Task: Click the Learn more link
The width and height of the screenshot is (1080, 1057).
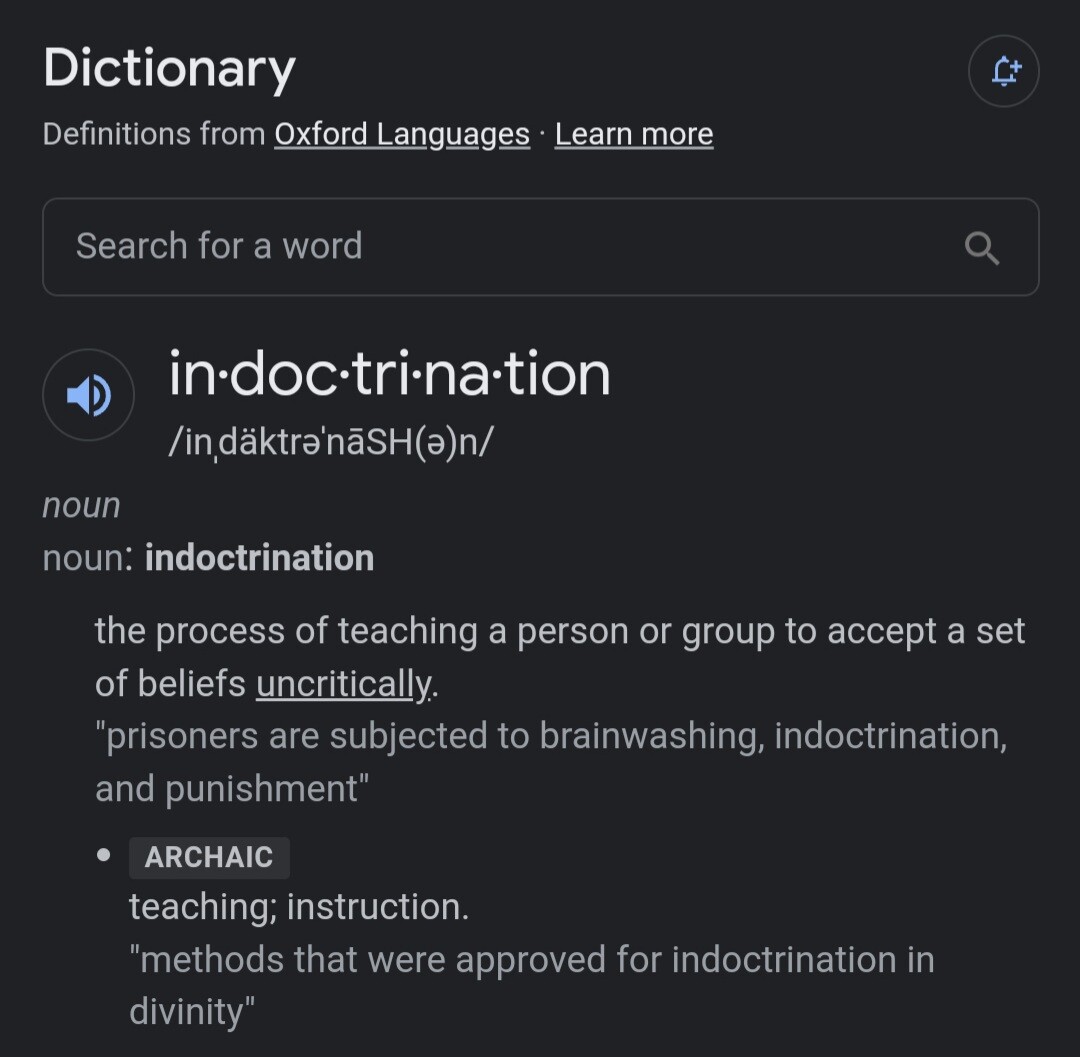Action: click(x=634, y=134)
